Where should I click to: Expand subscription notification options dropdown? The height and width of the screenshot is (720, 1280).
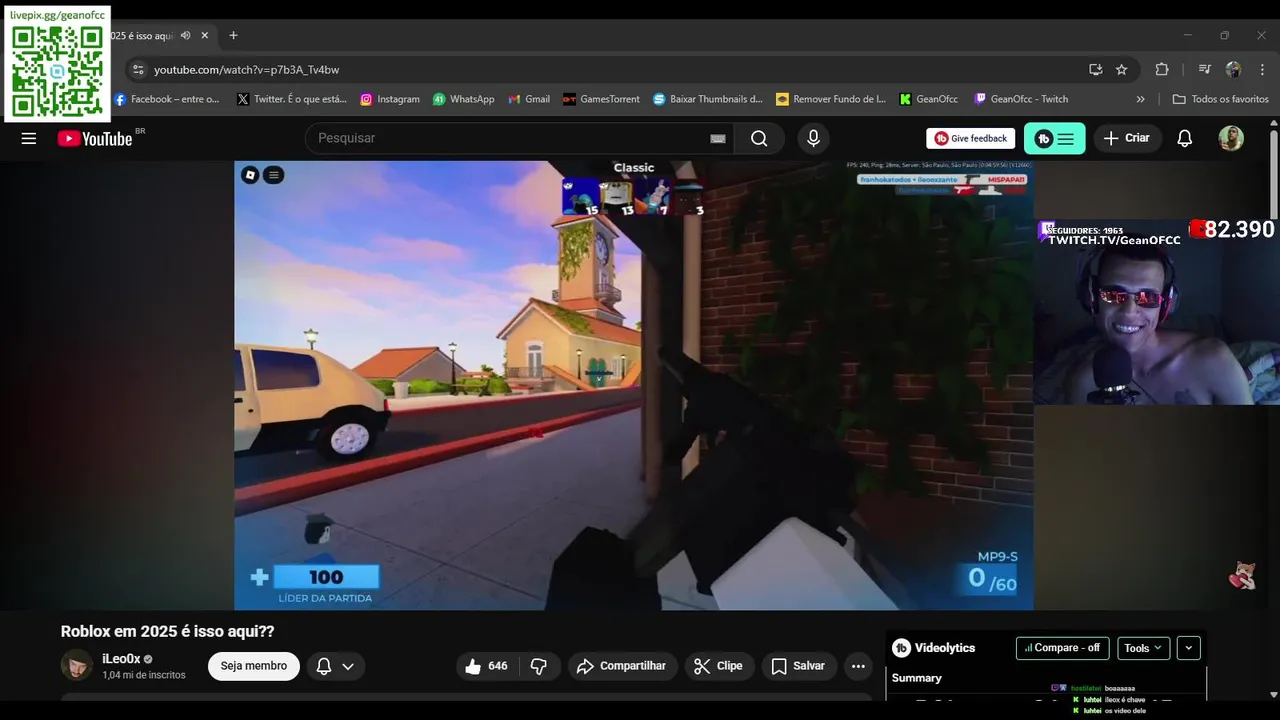tap(348, 666)
